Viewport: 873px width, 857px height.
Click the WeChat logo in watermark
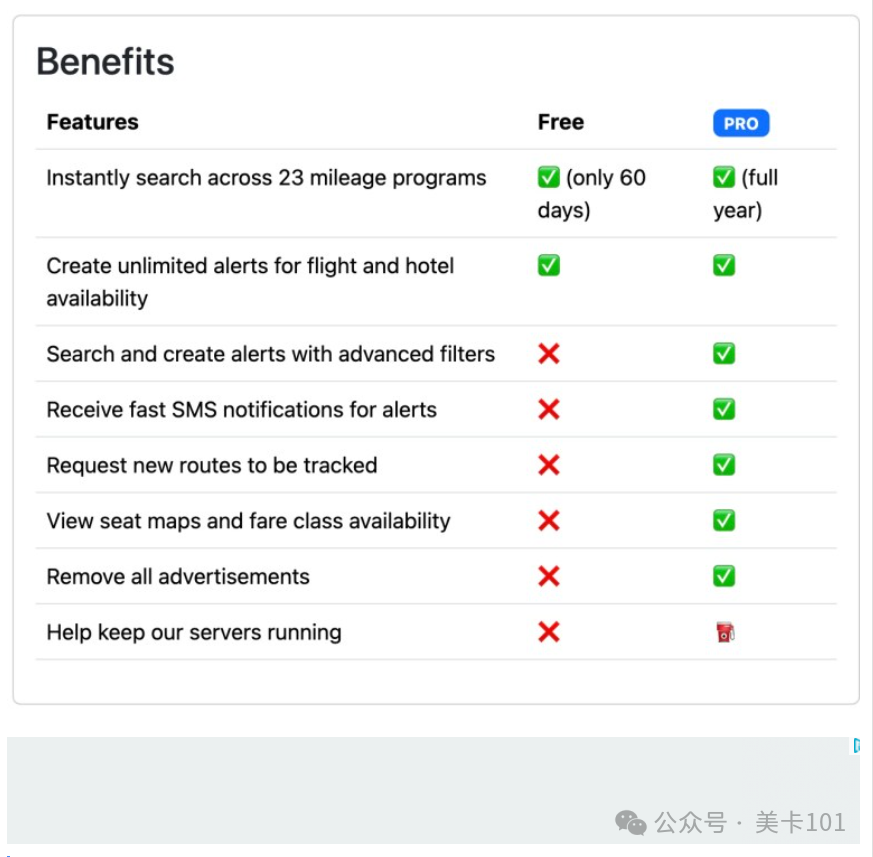[630, 822]
